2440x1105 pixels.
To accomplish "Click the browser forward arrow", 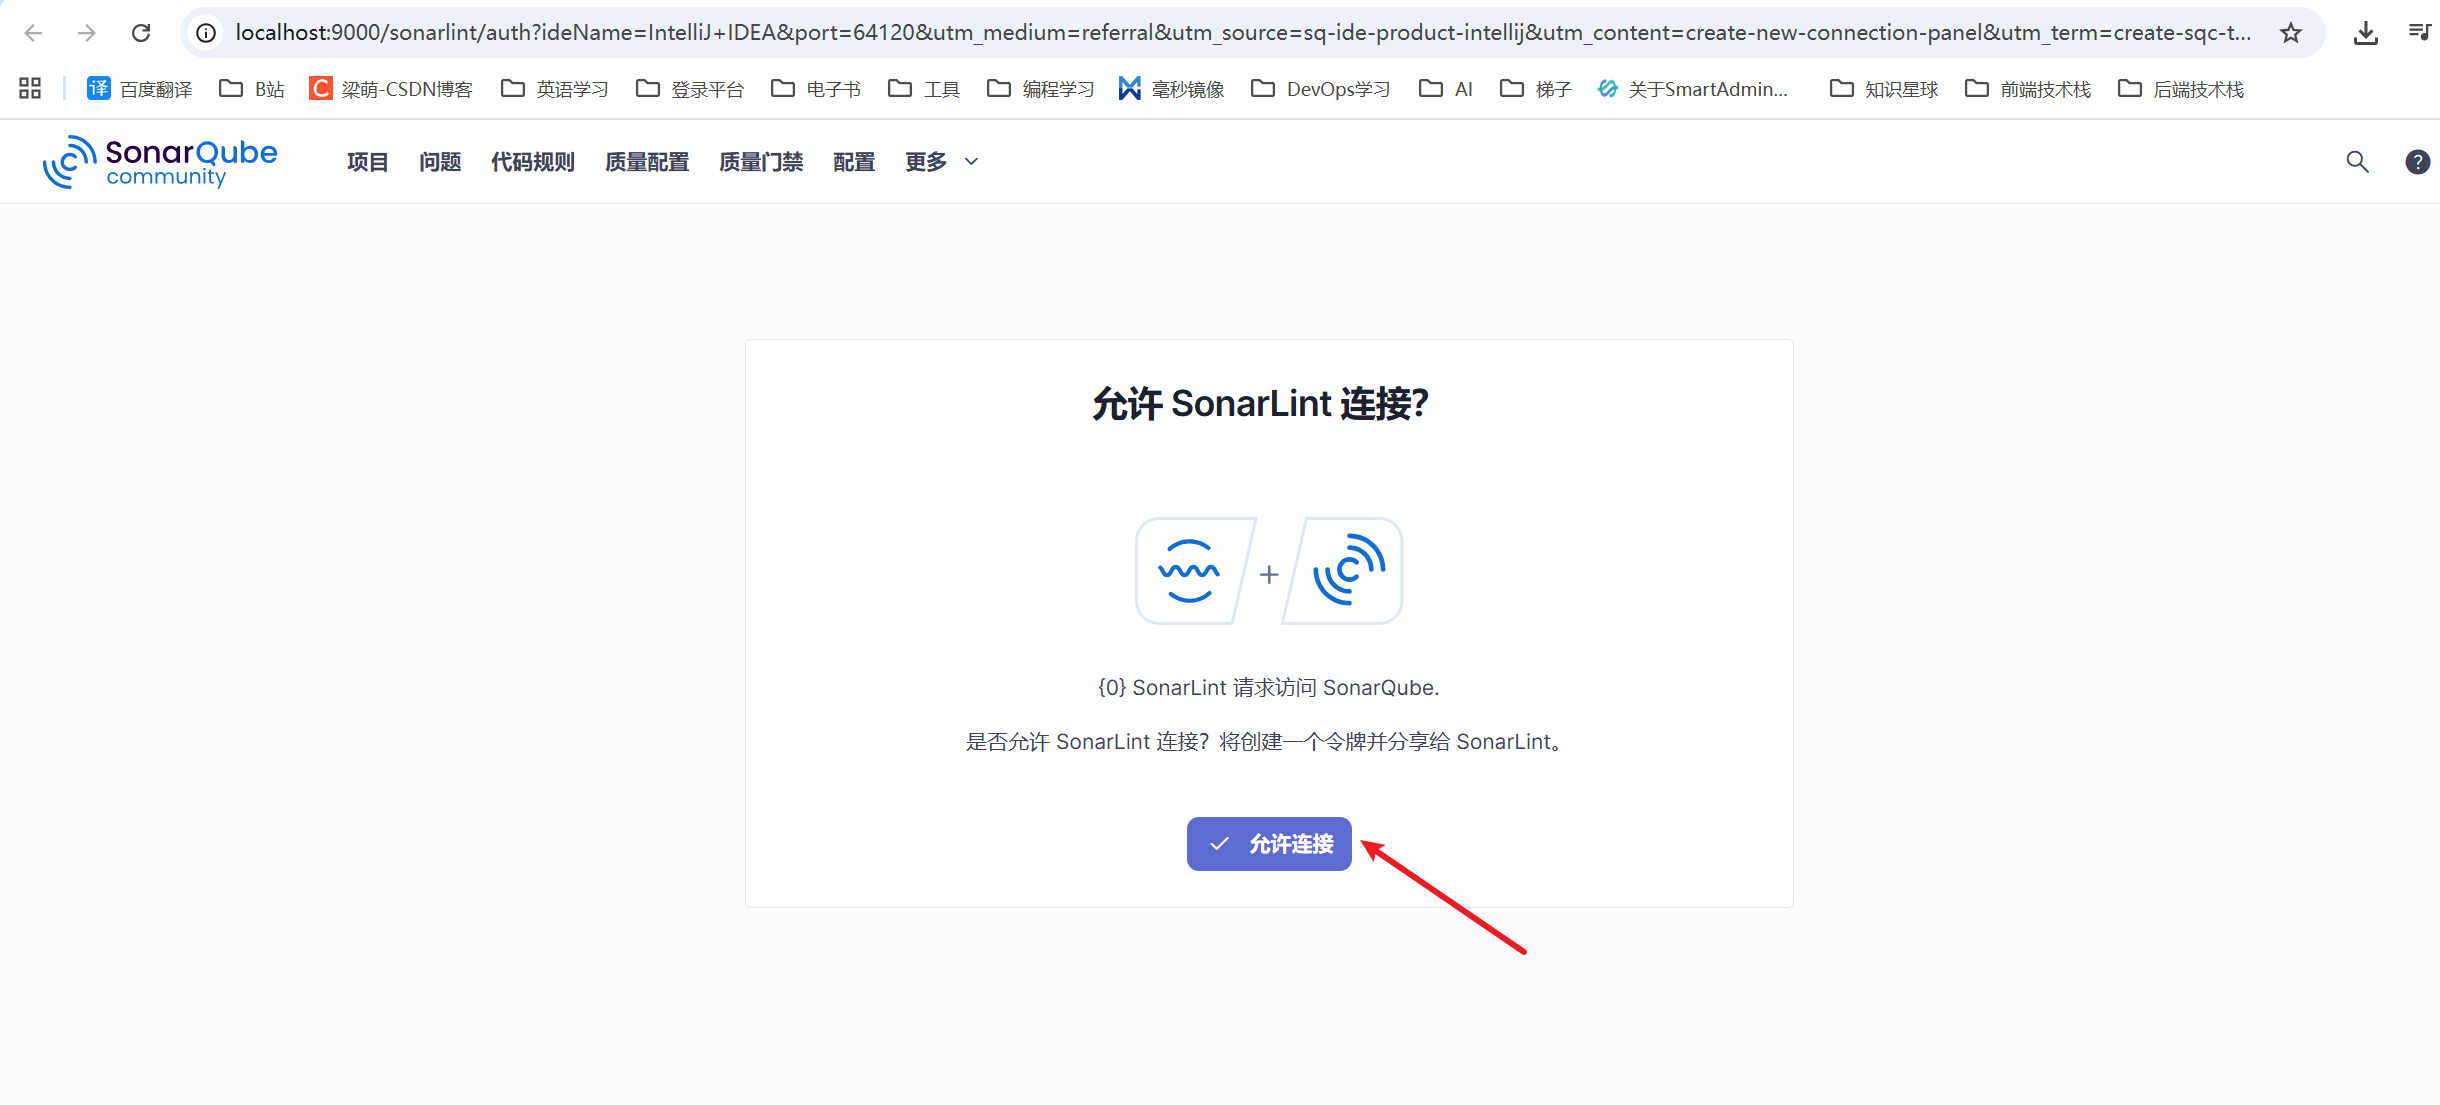I will coord(87,33).
